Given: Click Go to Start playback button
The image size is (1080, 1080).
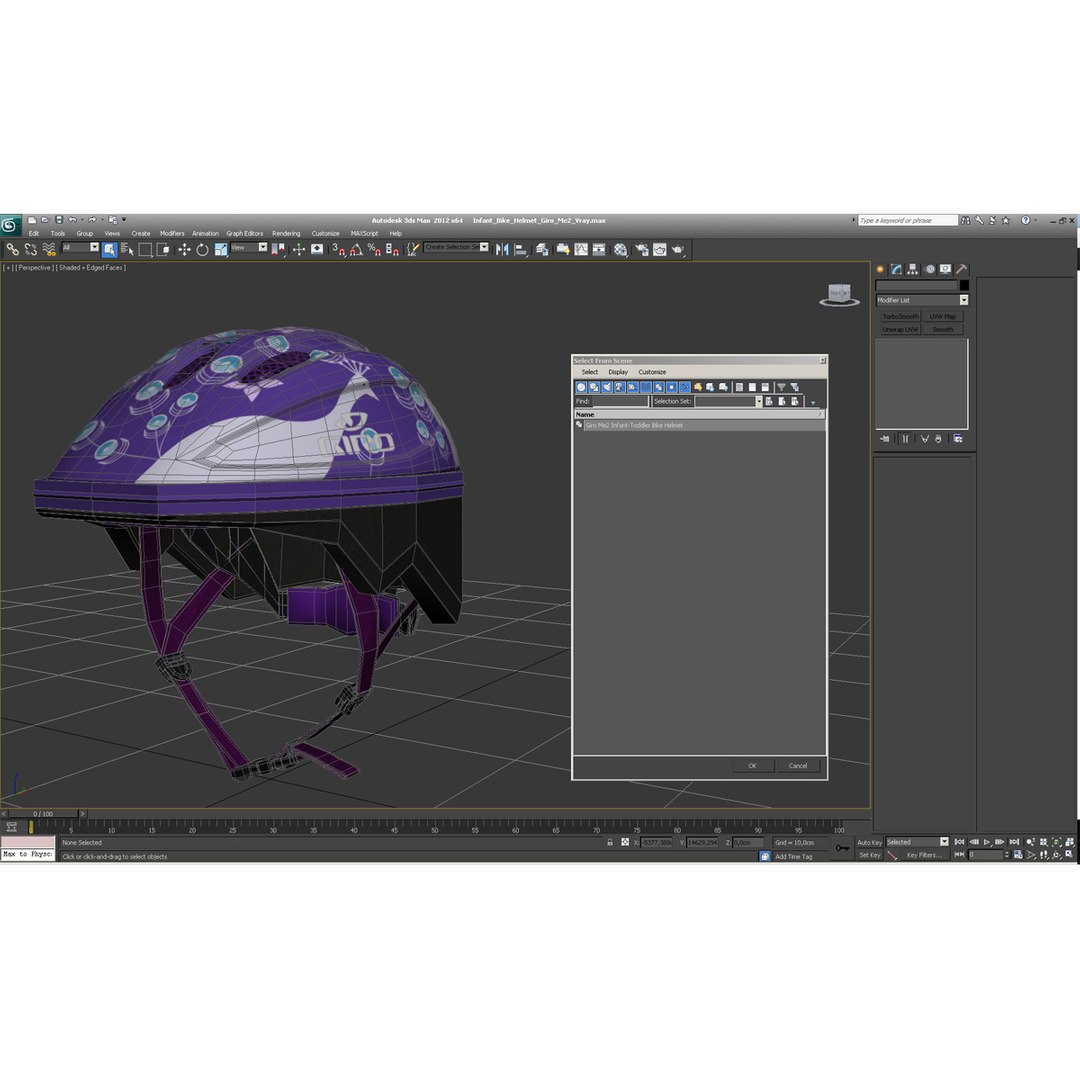Looking at the screenshot, I should pos(959,842).
